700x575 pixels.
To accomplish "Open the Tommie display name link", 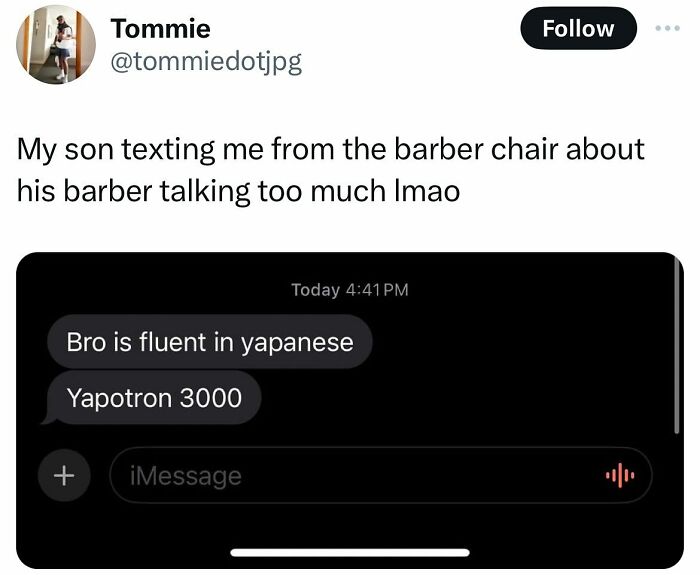I will tap(161, 29).
